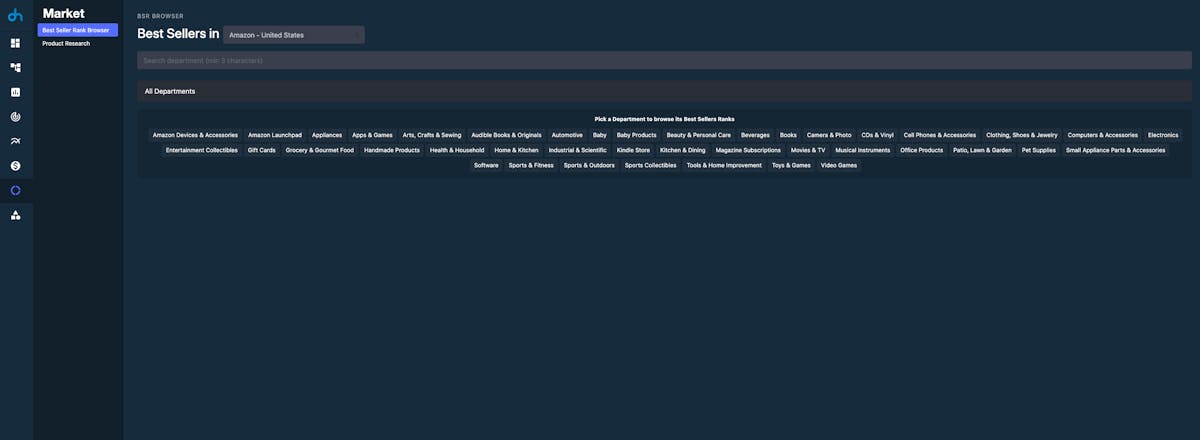The width and height of the screenshot is (1200, 440).
Task: Open Sports & Fitness department
Action: [531, 165]
